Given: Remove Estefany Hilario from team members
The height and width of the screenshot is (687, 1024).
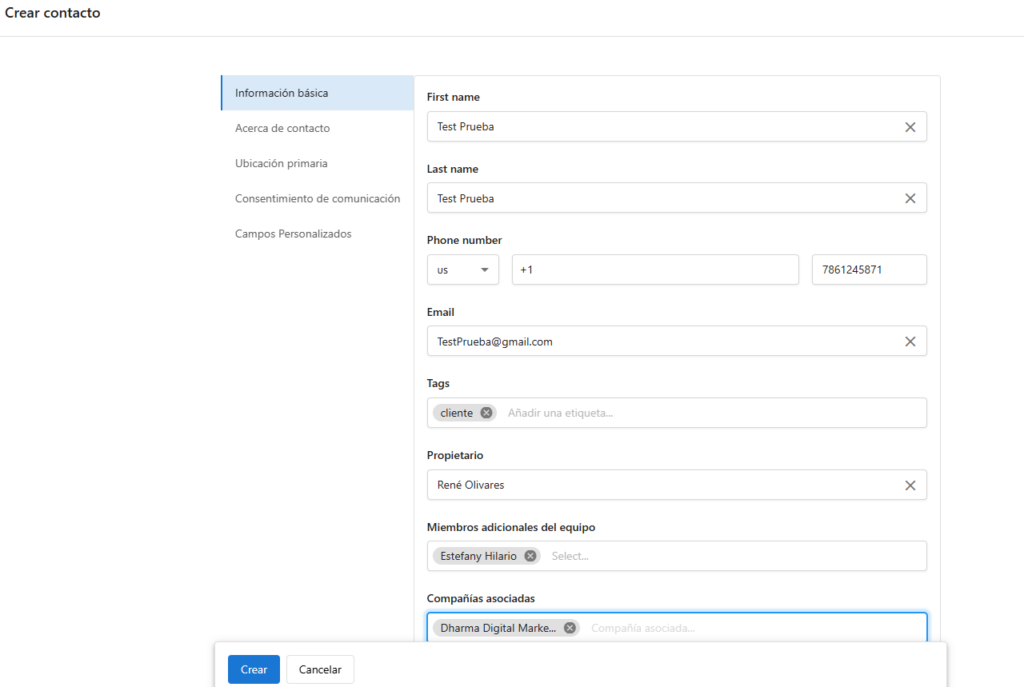Looking at the screenshot, I should 530,556.
